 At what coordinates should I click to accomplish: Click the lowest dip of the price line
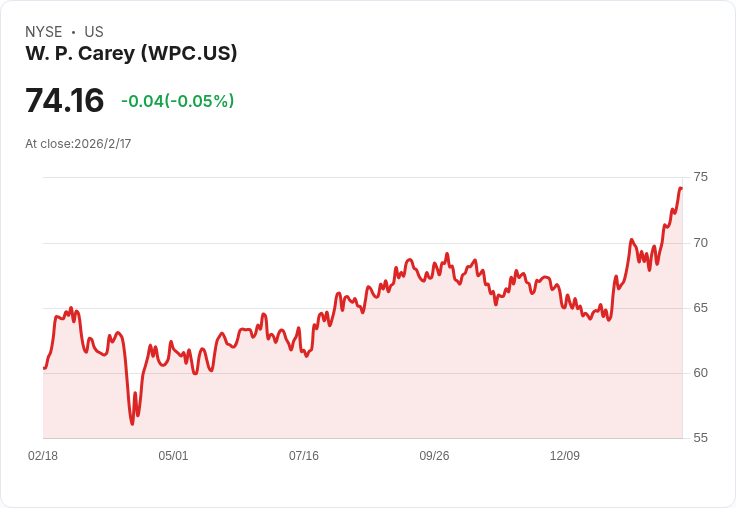(132, 424)
